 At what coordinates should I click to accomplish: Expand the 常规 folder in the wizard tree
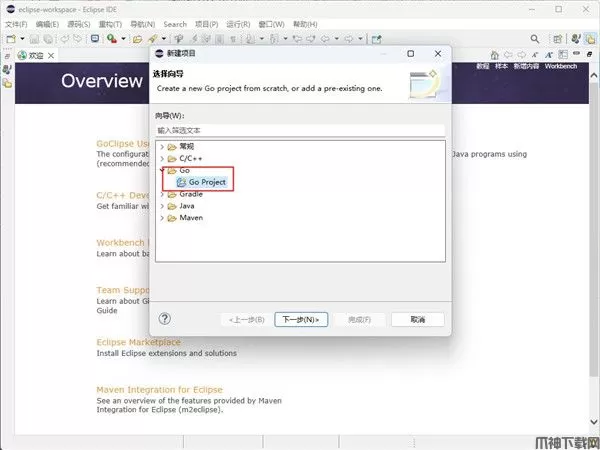[x=162, y=147]
